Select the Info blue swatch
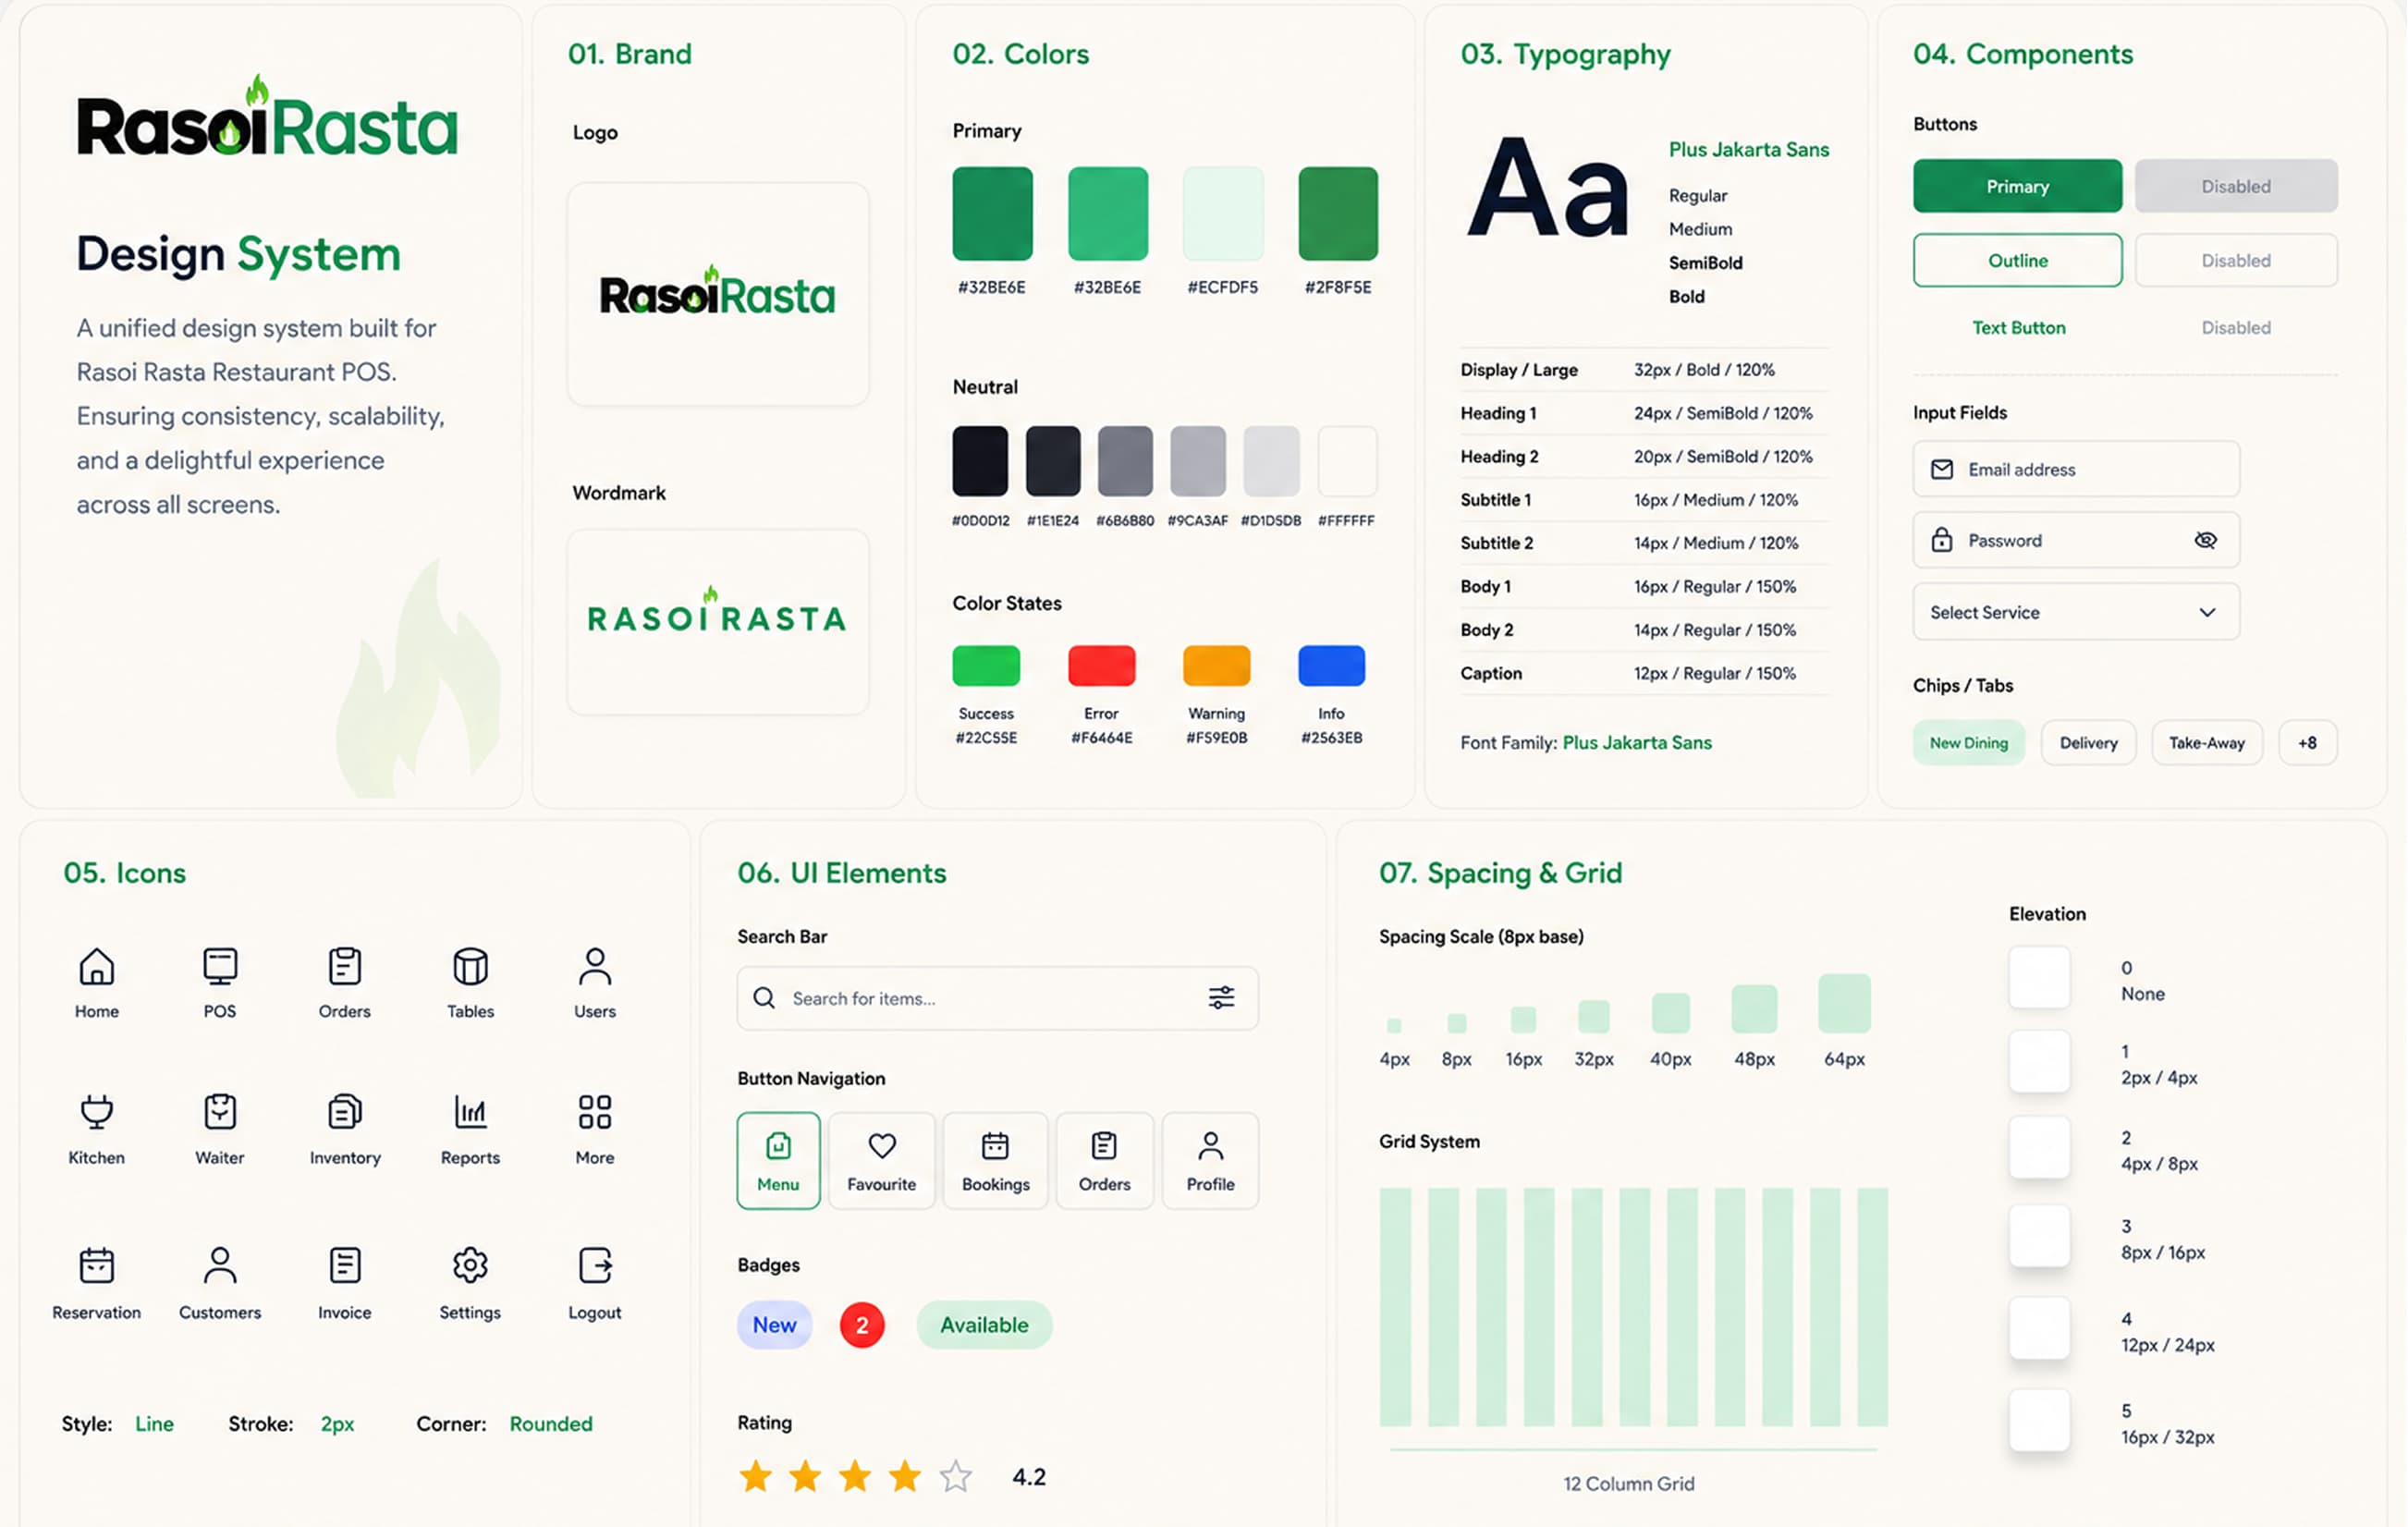 coord(1331,666)
